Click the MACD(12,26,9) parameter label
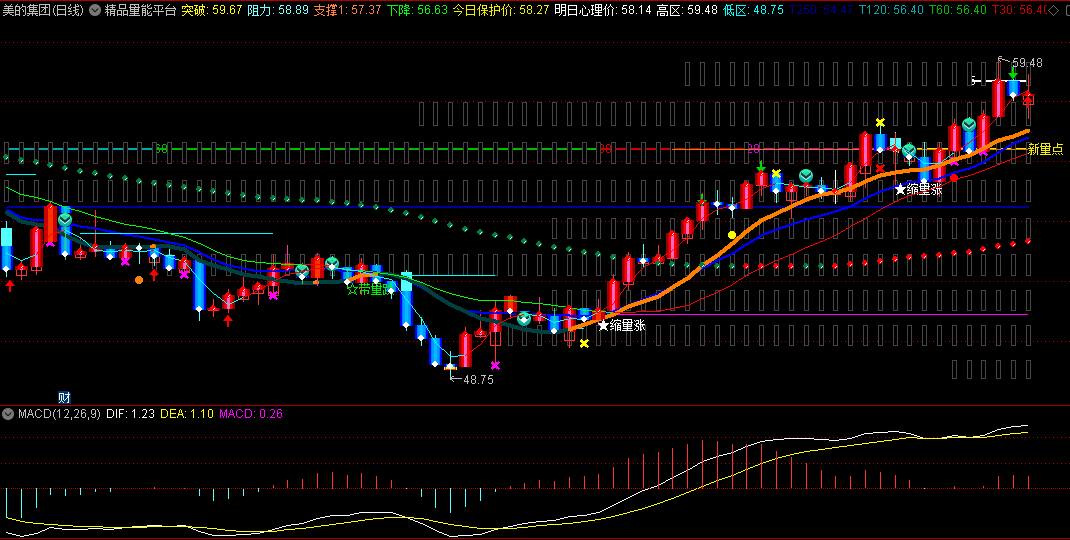 coord(59,414)
